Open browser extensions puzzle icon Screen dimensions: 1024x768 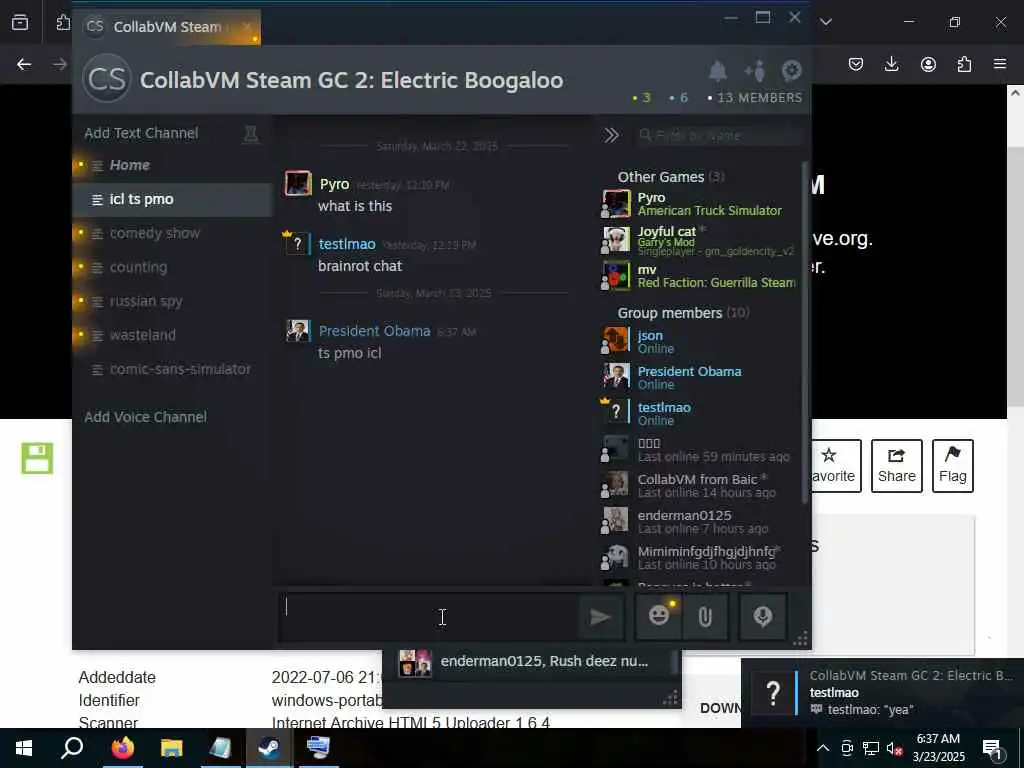[964, 64]
